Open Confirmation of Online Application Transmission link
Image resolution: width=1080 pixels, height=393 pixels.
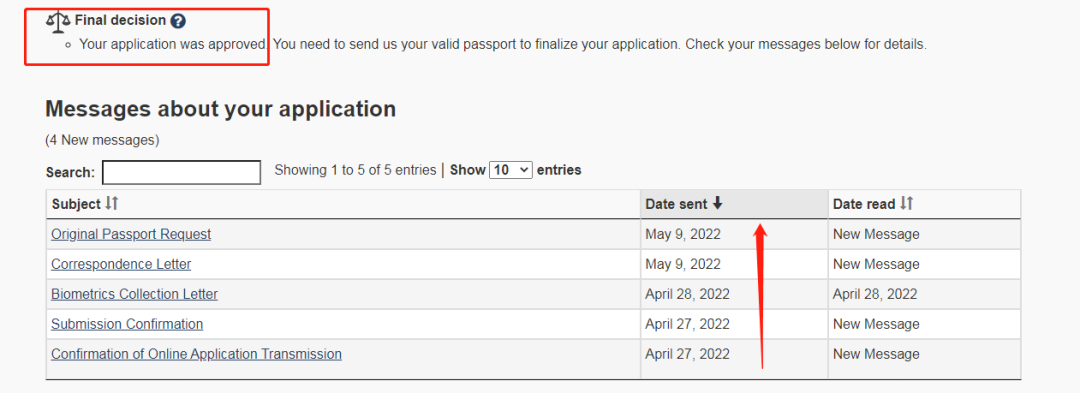(x=196, y=354)
